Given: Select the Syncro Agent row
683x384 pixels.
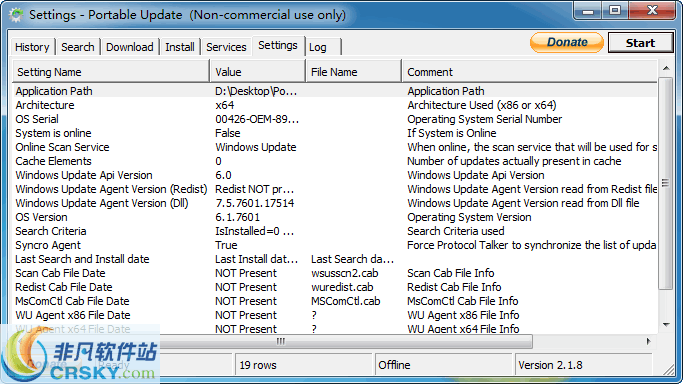Looking at the screenshot, I should click(335, 245).
